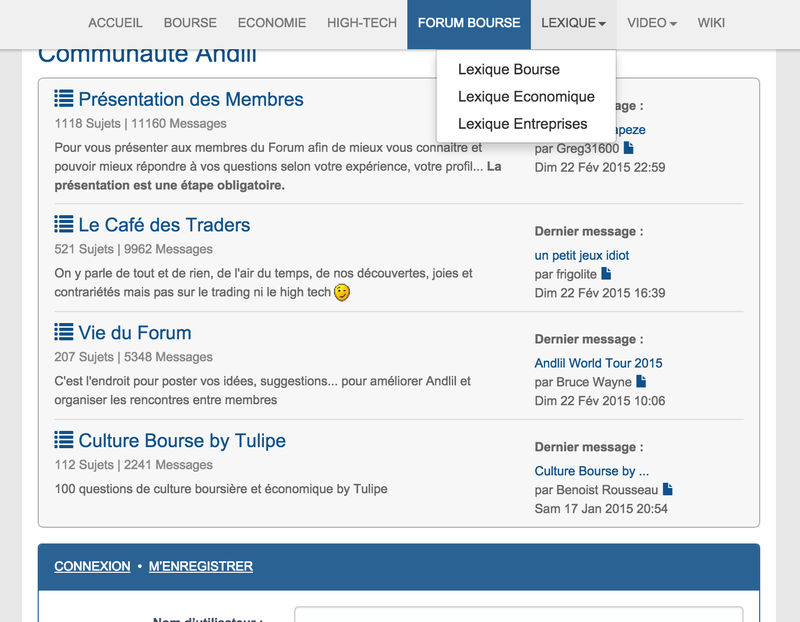Click the list icon beside Le Café des Traders

click(x=64, y=224)
